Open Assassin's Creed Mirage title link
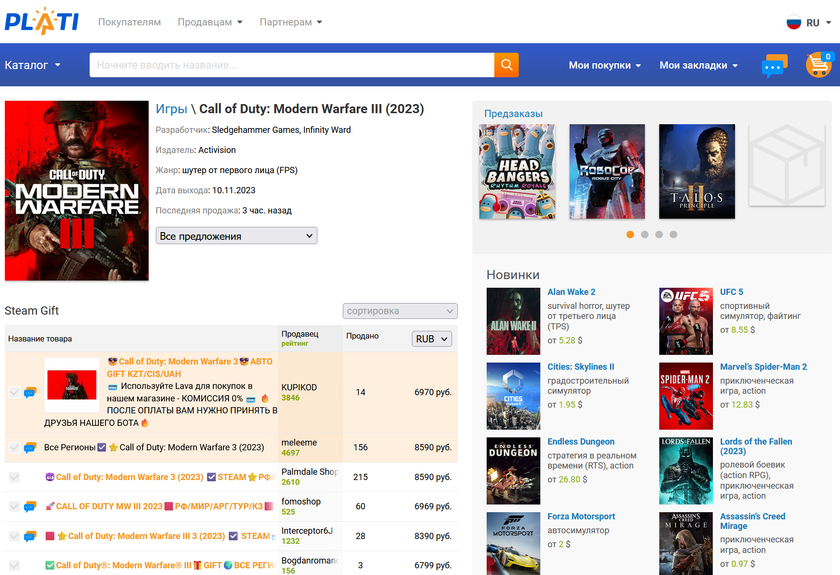Screen dimensions: 840x575 click(x=752, y=521)
